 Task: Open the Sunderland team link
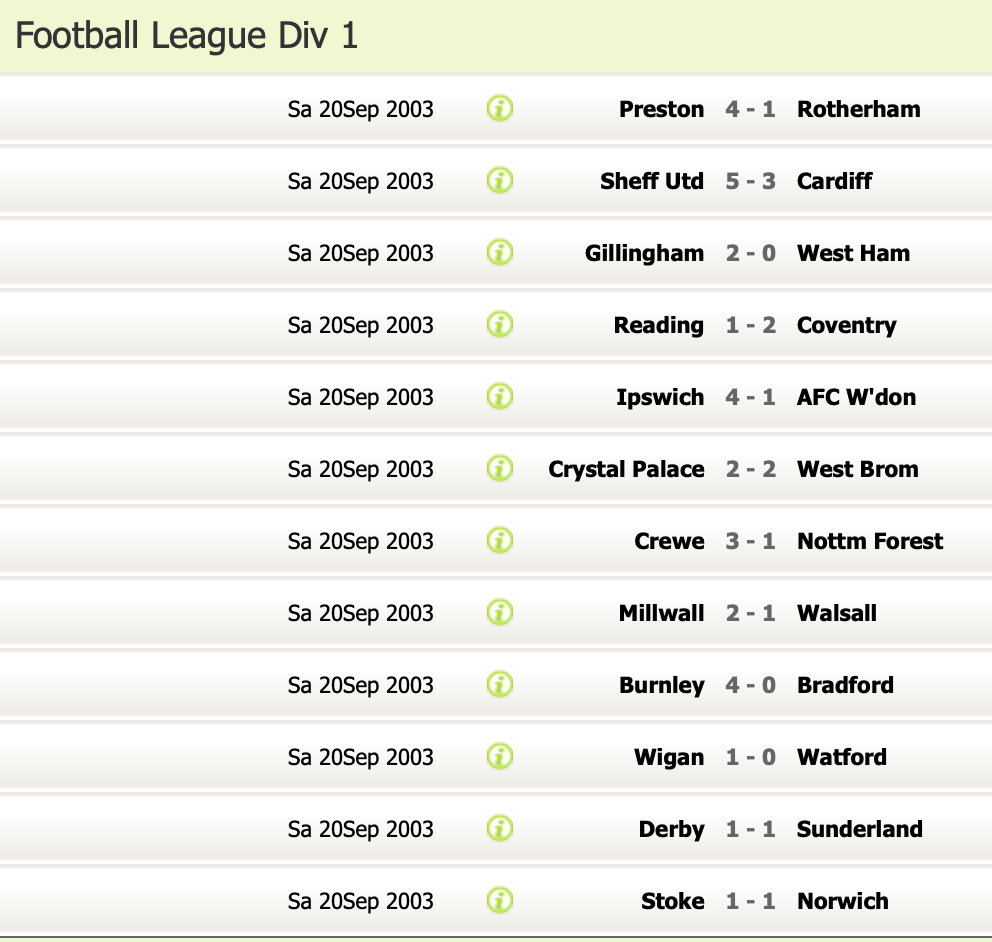[859, 829]
